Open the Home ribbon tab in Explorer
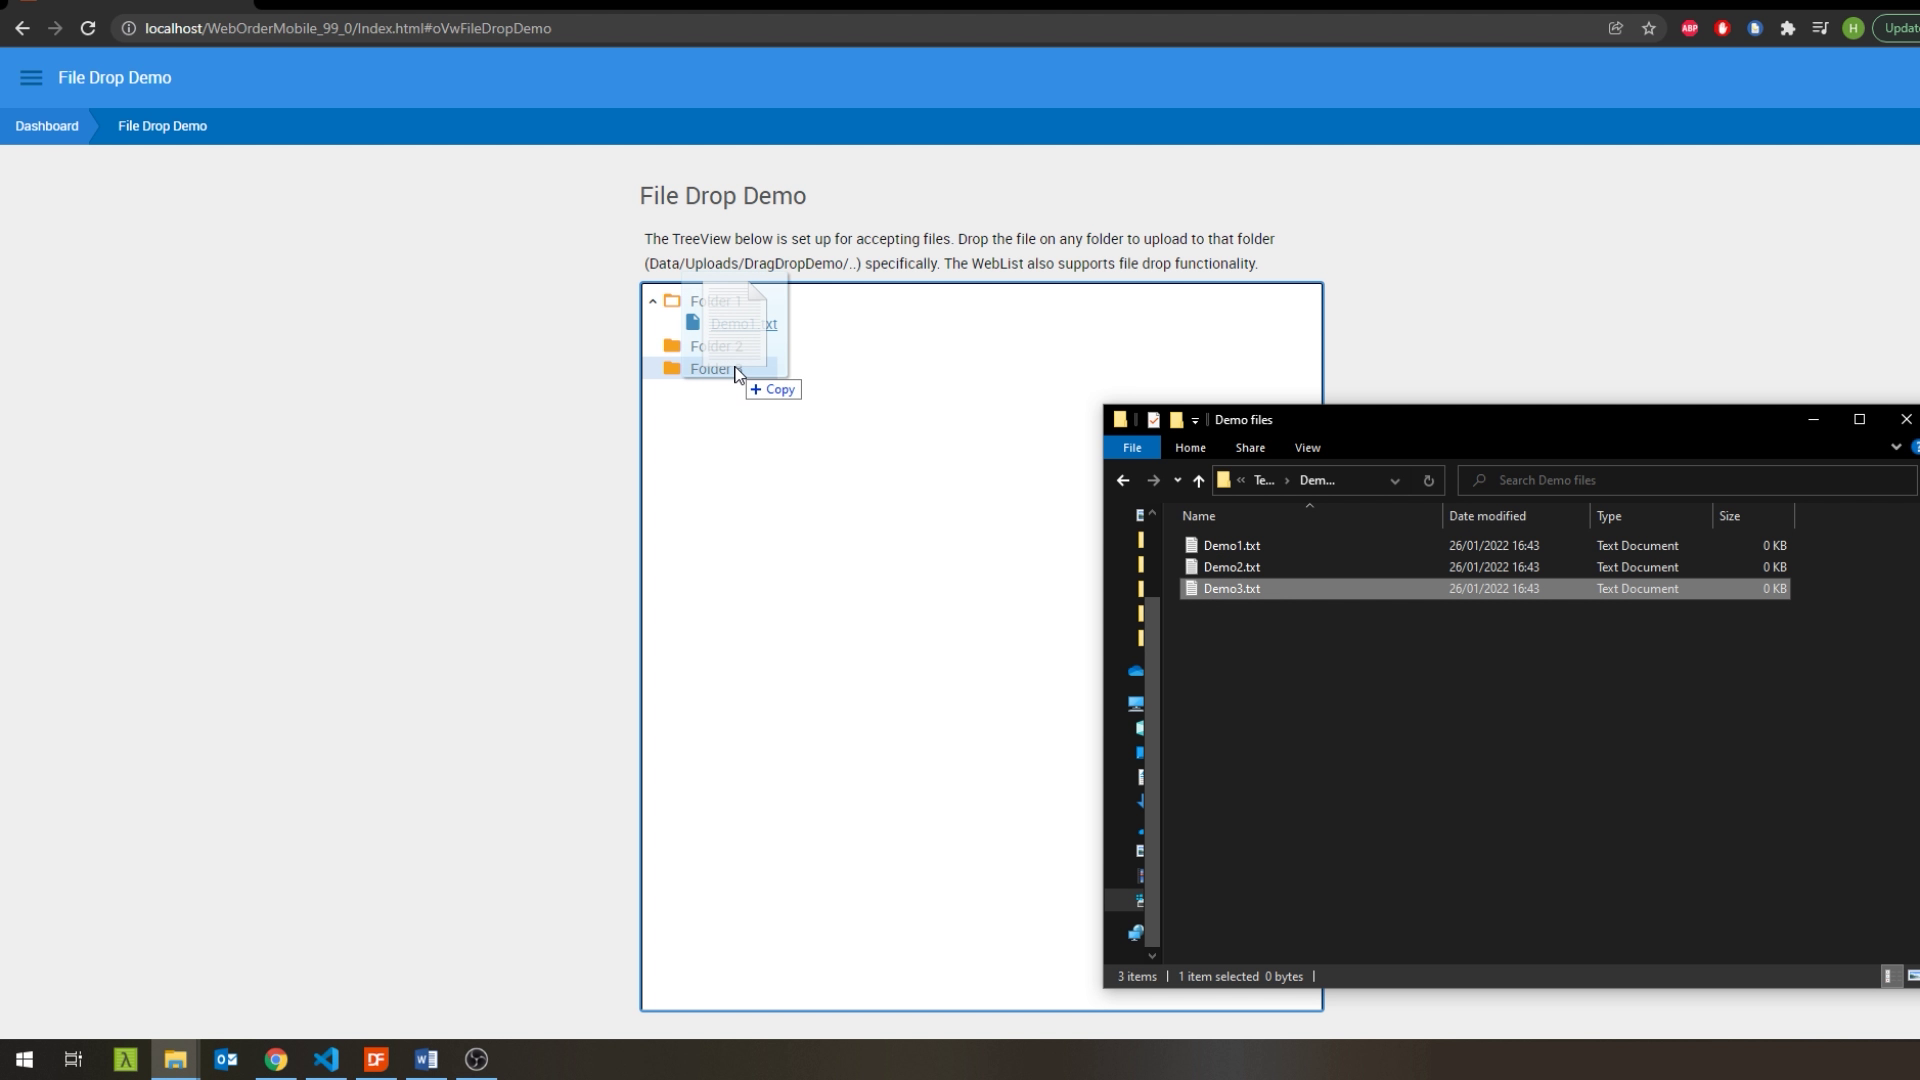 point(1190,448)
